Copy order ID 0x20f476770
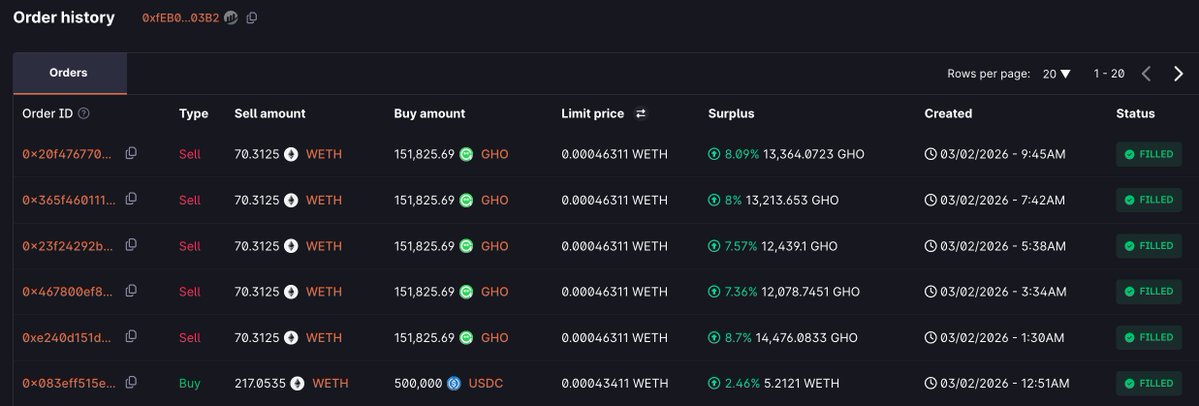This screenshot has height=406, width=1199. [131, 154]
